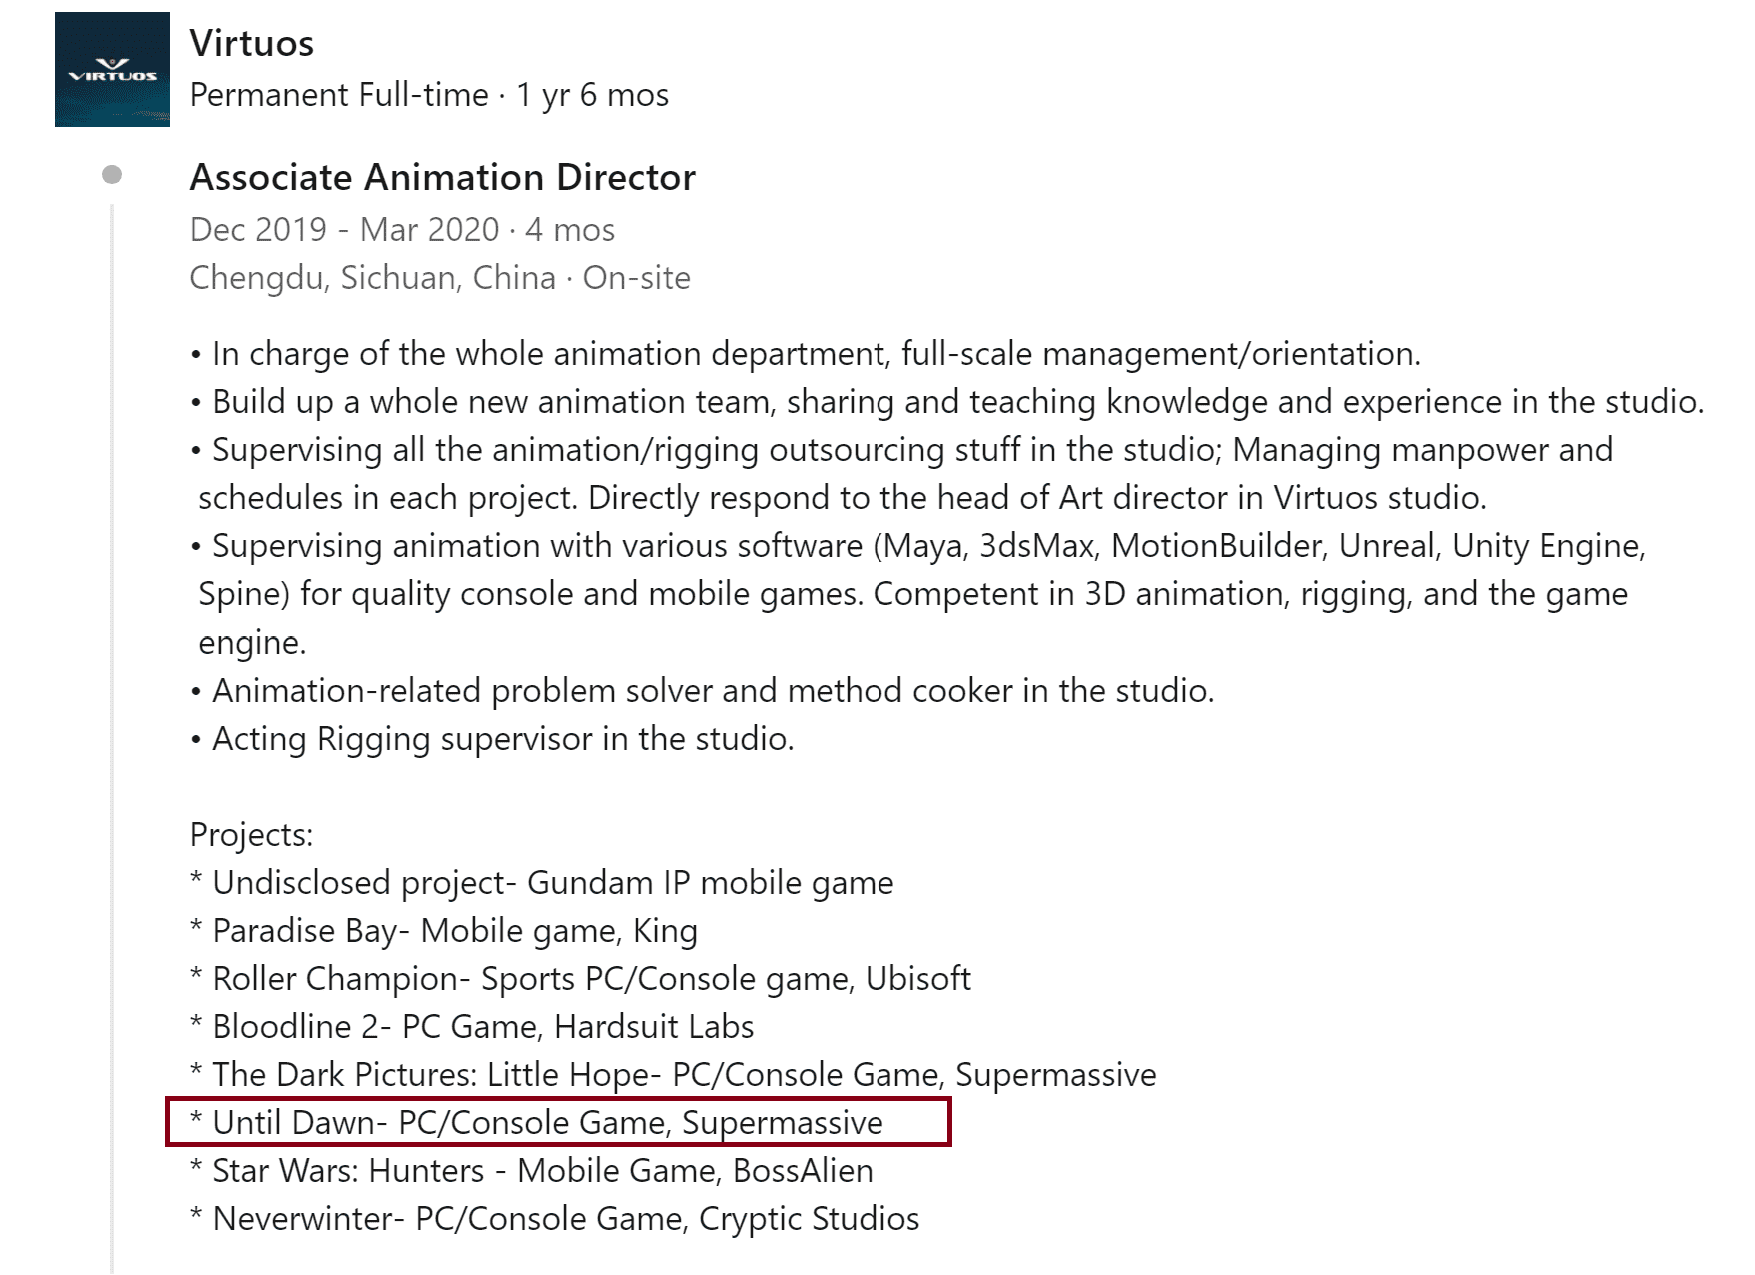
Task: Click the highlighted Until Dawn project line
Action: (x=548, y=1123)
